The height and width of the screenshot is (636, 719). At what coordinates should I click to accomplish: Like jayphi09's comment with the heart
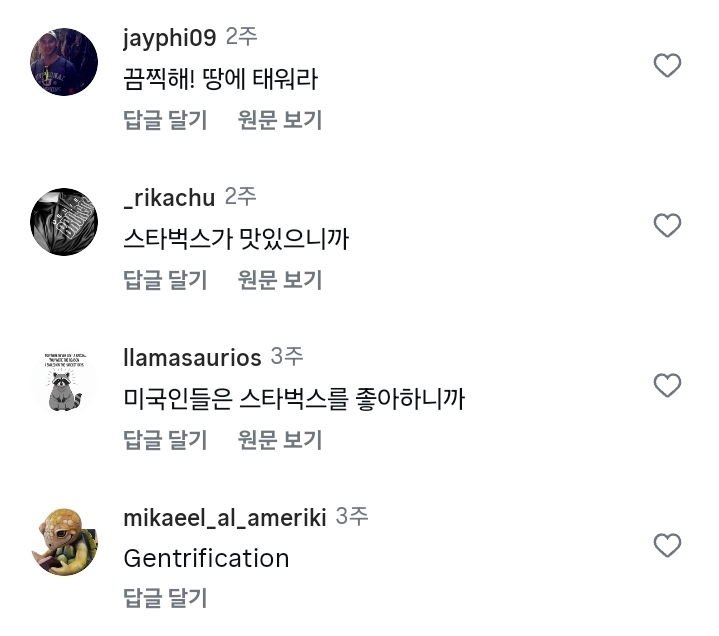point(667,66)
